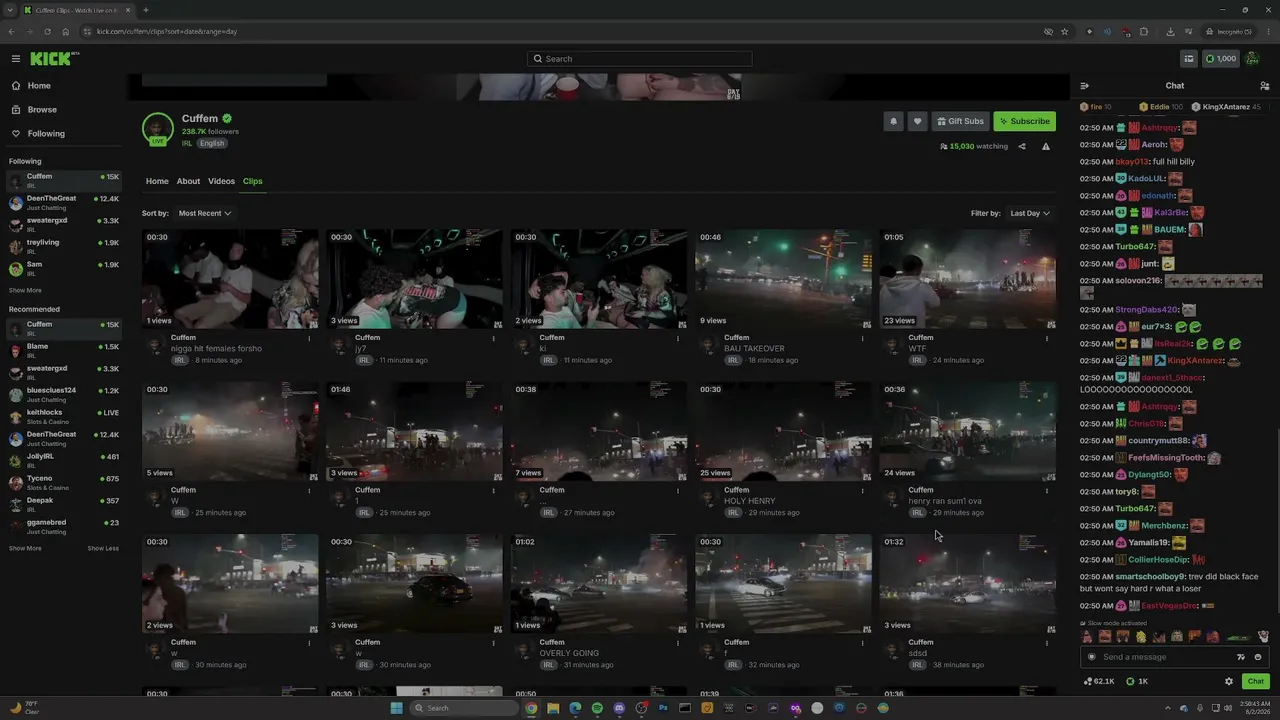Open the user profile avatar menu
Screen dimensions: 1280x720
pos(1253,59)
